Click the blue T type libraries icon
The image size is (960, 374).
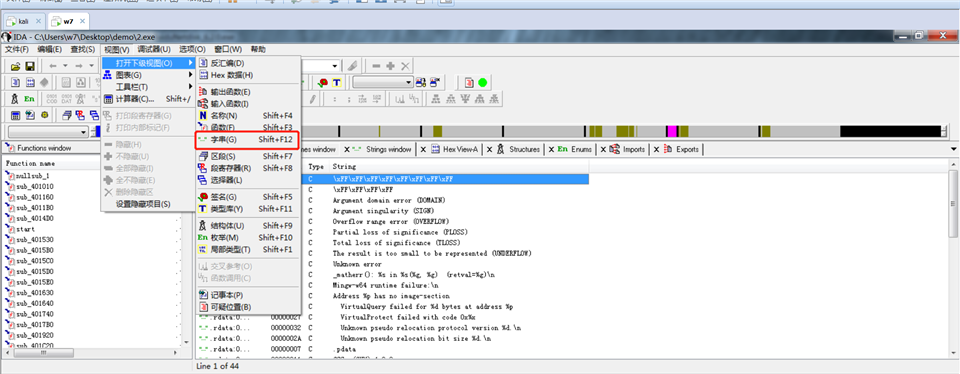[x=336, y=83]
